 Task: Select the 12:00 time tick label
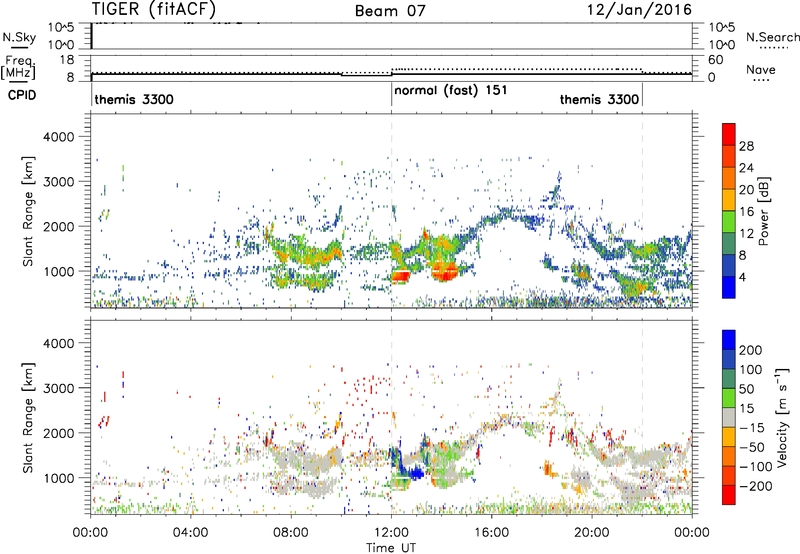click(391, 533)
